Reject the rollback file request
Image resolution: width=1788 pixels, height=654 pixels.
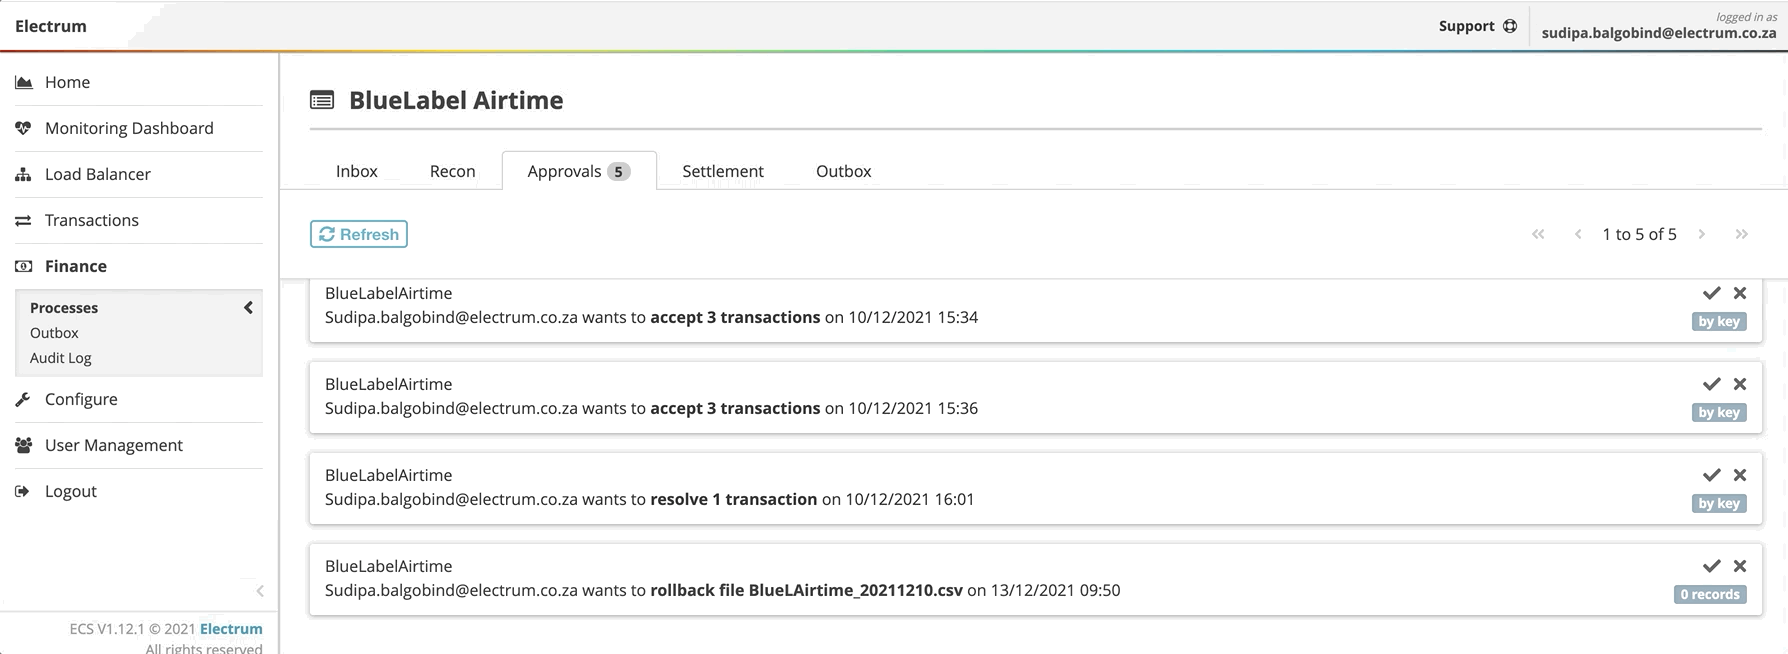(x=1740, y=566)
